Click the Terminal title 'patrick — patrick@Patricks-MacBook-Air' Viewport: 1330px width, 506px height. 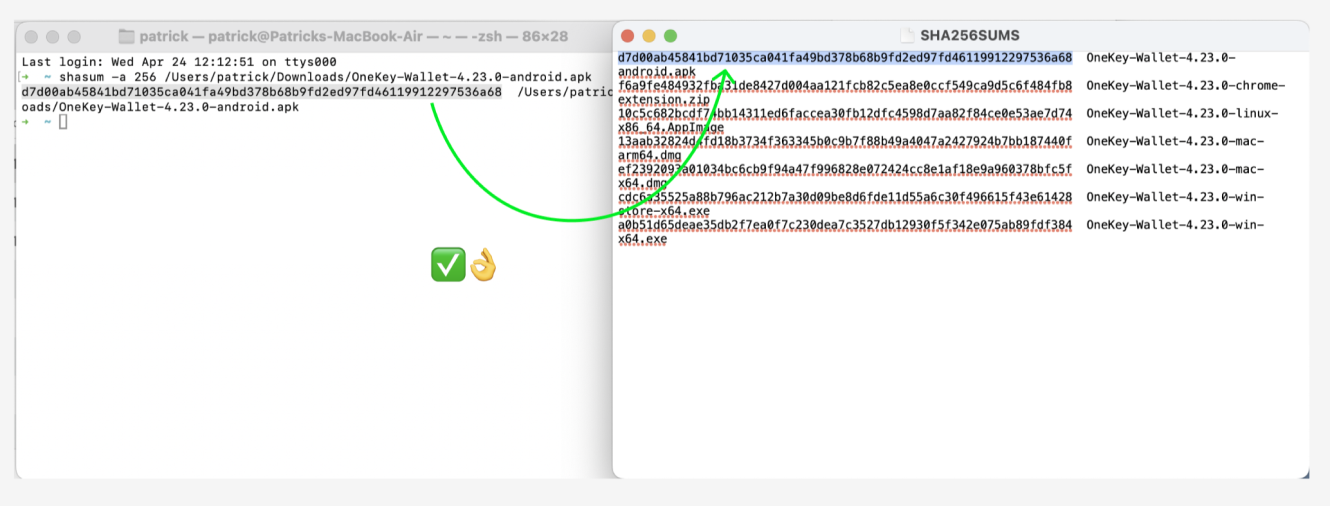(x=281, y=37)
